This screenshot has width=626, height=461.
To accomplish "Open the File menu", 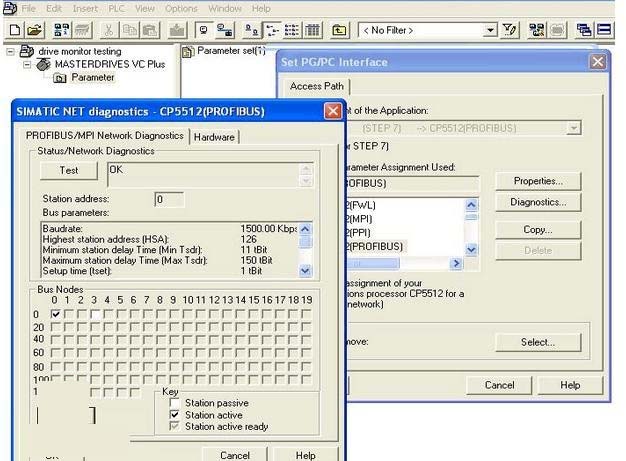I will point(29,8).
